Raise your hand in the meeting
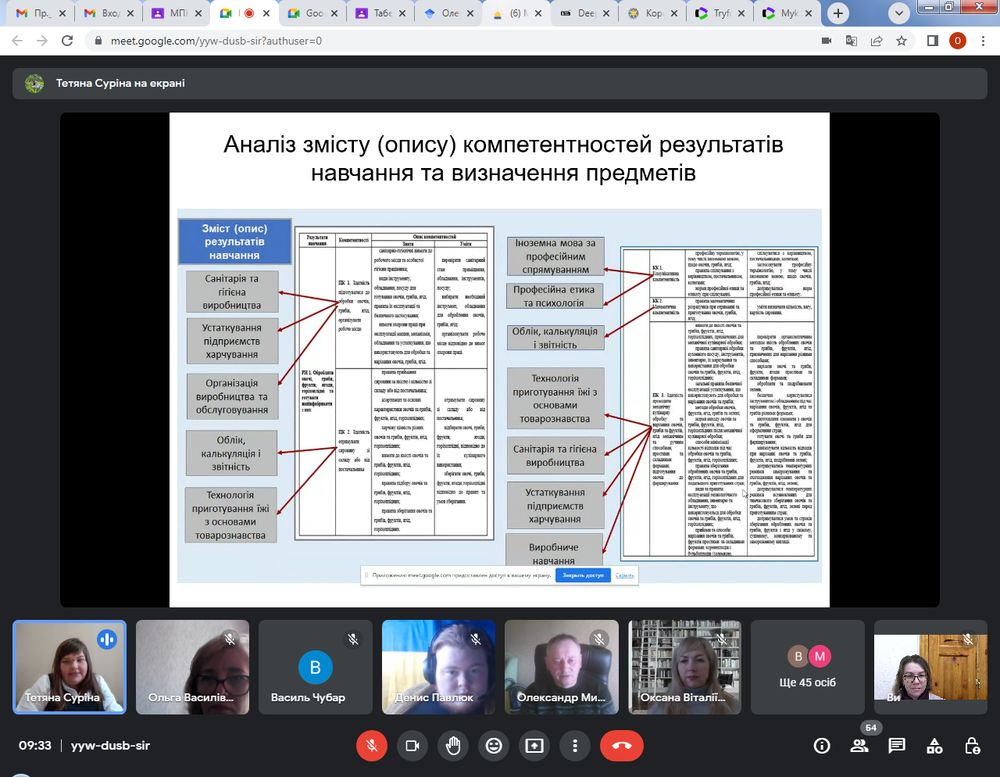Image resolution: width=1000 pixels, height=777 pixels. click(452, 746)
